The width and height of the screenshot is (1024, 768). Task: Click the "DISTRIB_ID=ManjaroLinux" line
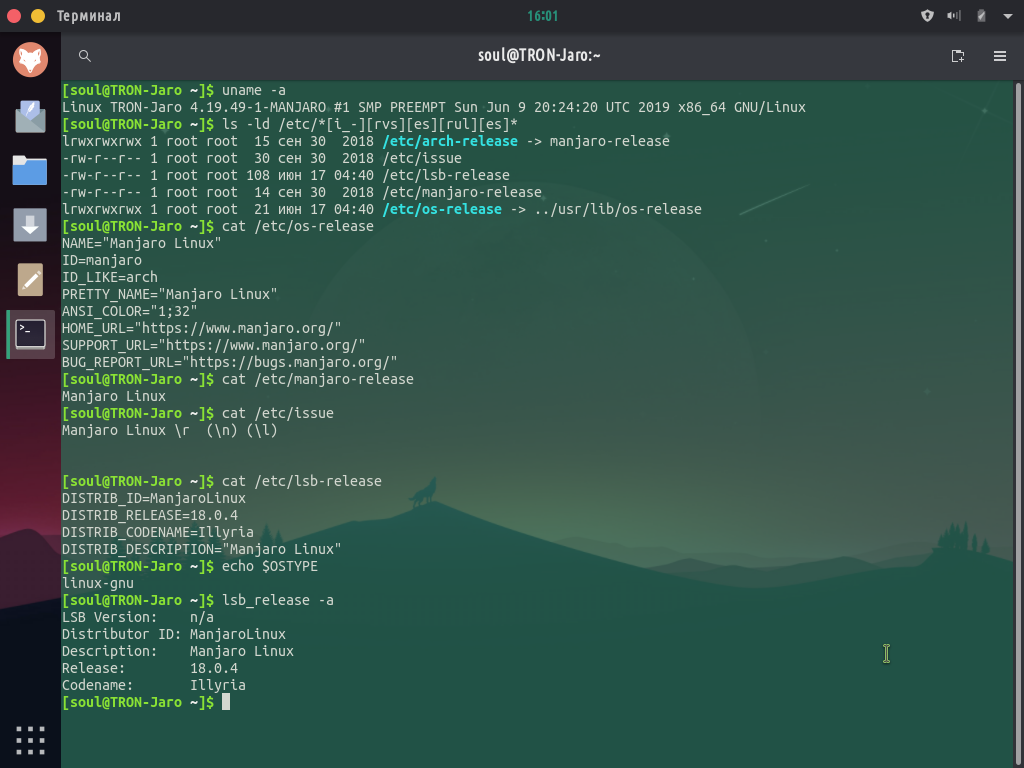(x=154, y=498)
